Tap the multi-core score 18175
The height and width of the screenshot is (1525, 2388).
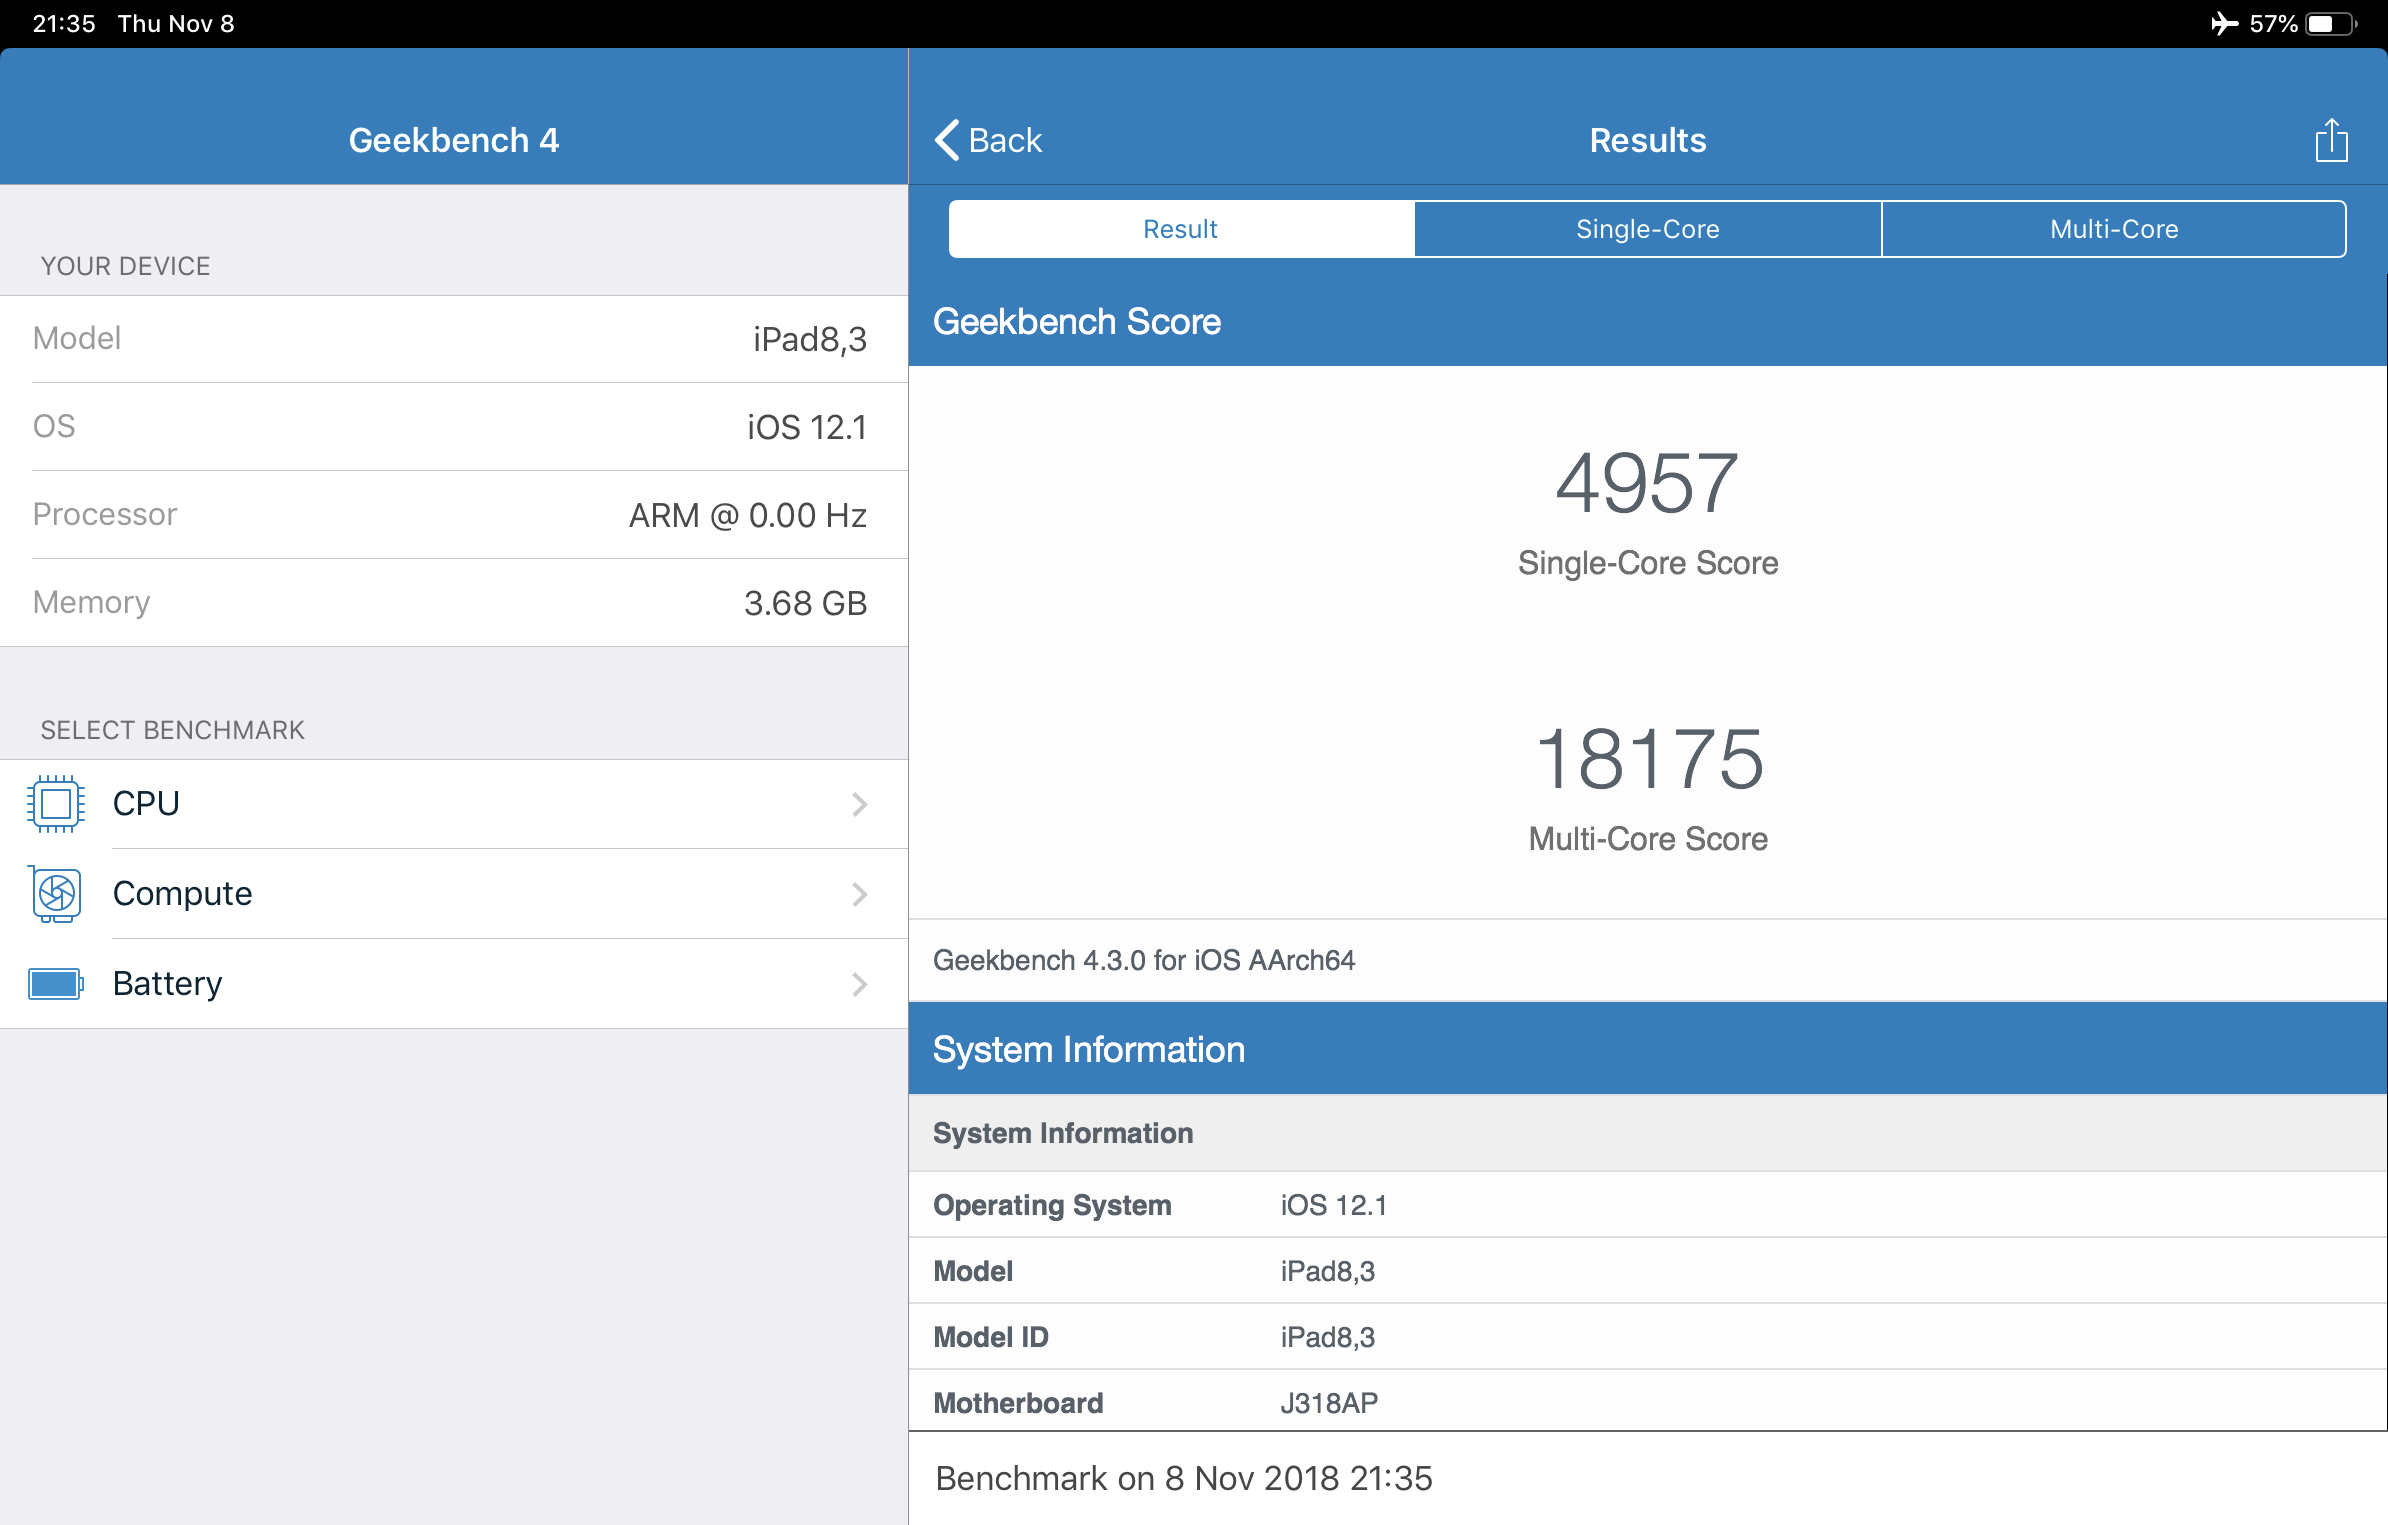pos(1648,759)
